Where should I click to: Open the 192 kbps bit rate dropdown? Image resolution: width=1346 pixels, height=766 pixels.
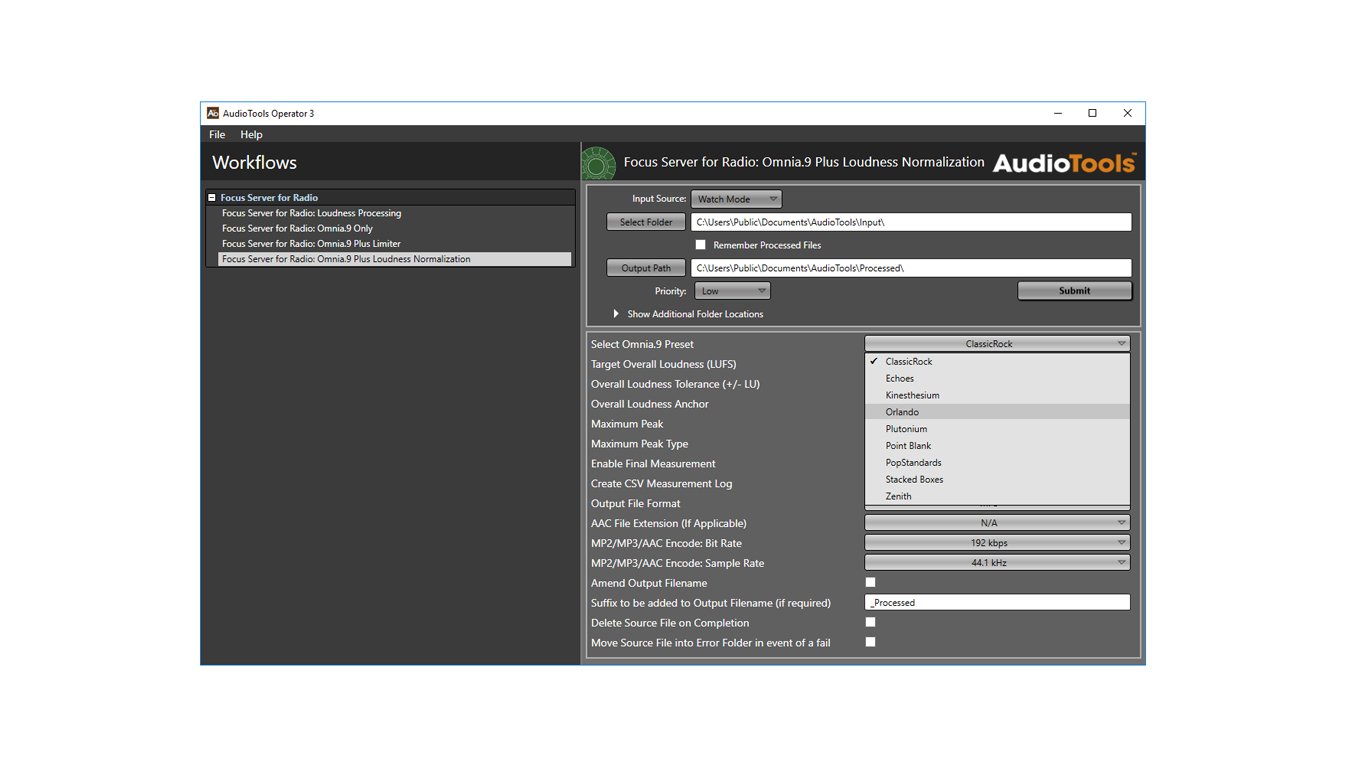coord(997,542)
